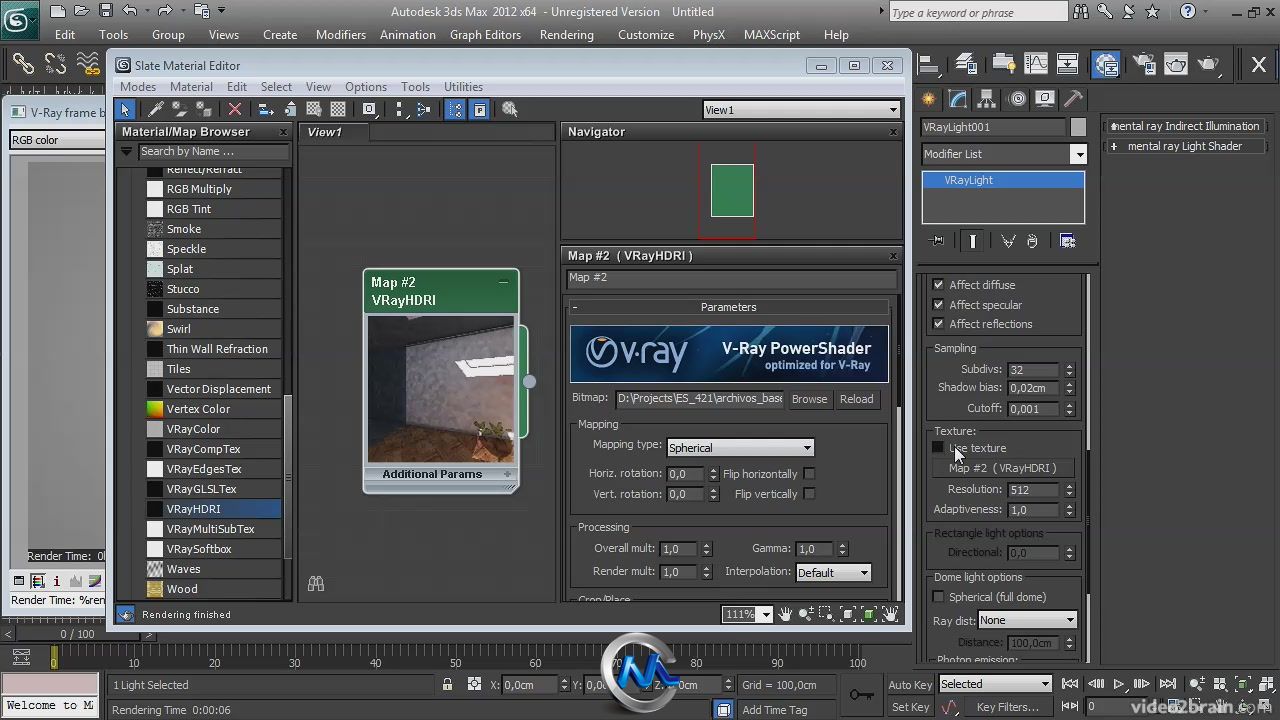
Task: Open the Modifier List dropdown
Action: click(1004, 154)
